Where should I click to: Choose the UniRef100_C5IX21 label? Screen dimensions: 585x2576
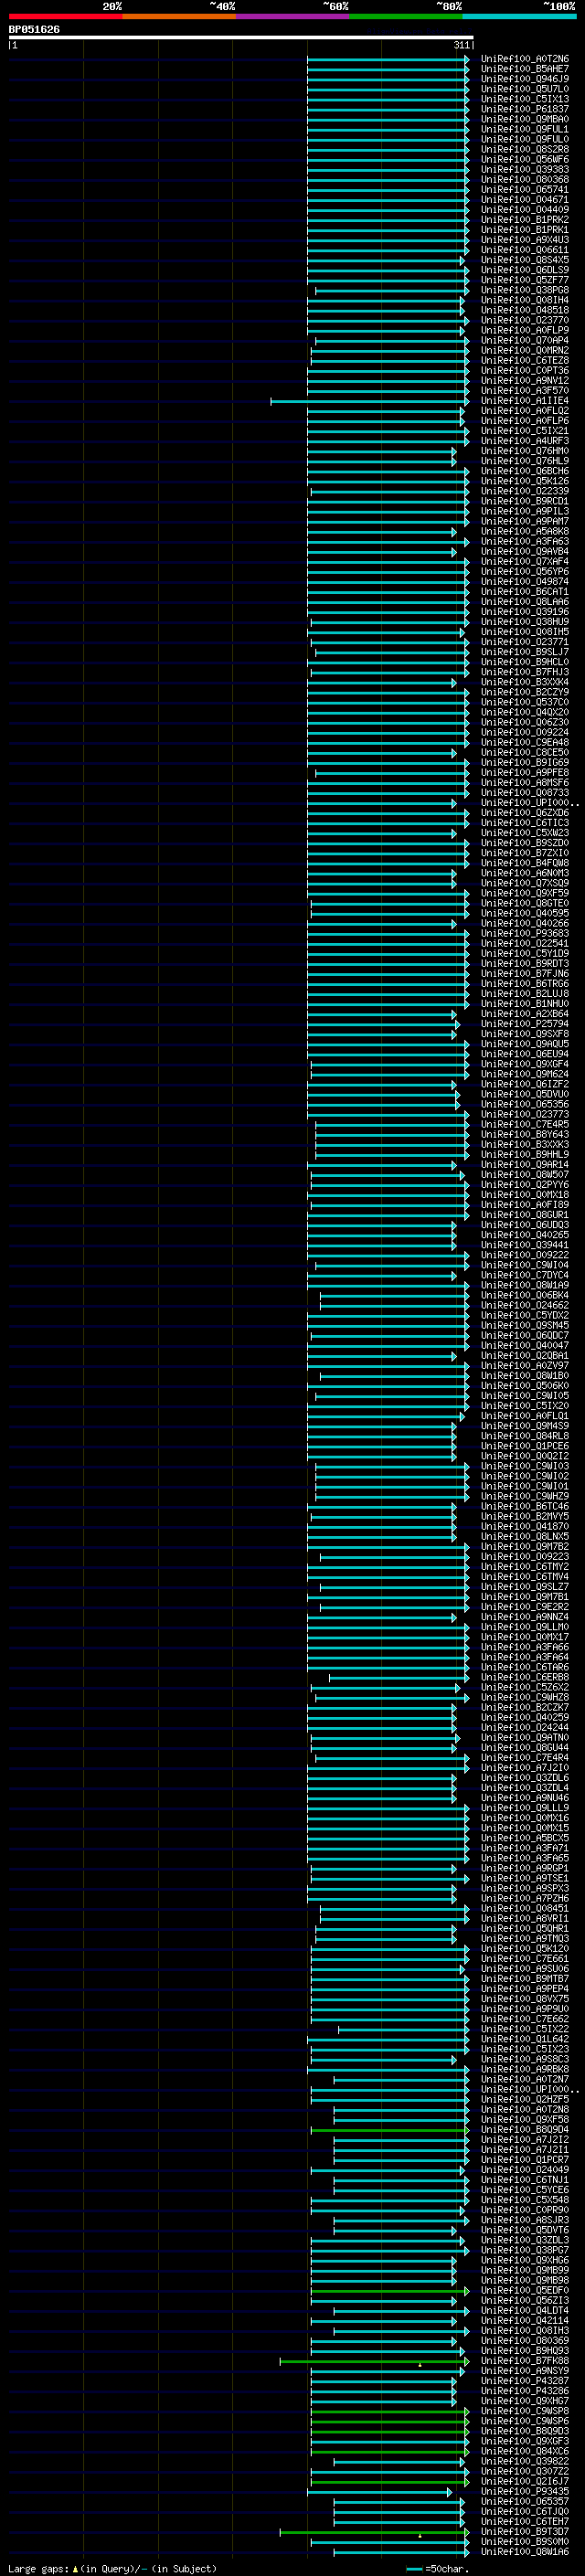(524, 431)
